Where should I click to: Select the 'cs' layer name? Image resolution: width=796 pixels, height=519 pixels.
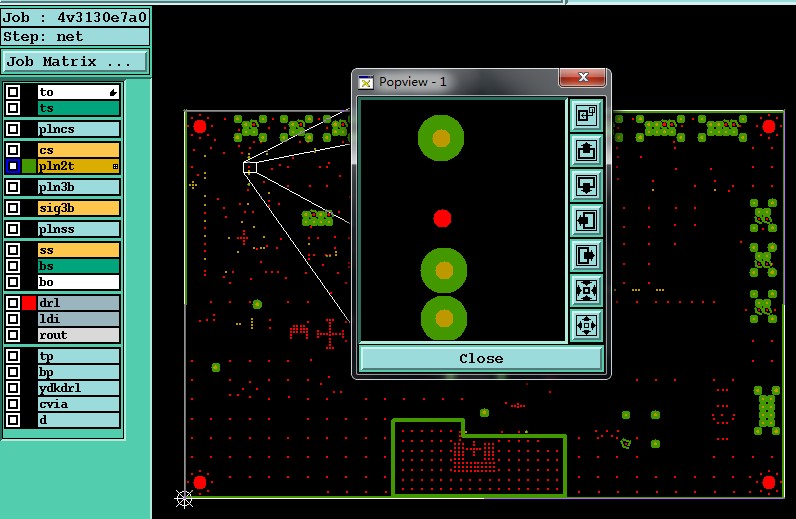click(x=79, y=150)
